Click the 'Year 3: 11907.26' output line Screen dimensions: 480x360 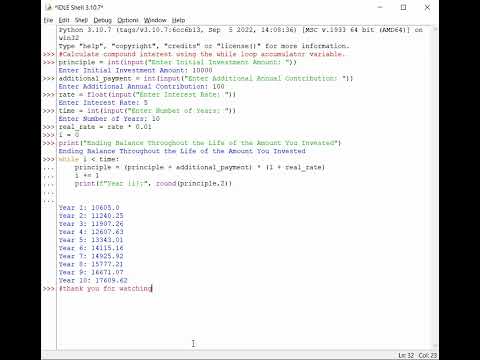point(91,224)
